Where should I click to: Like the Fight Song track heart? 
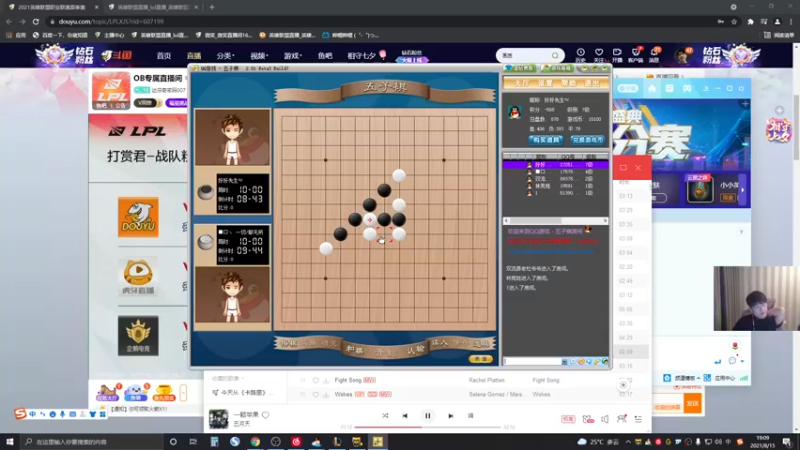coord(315,380)
